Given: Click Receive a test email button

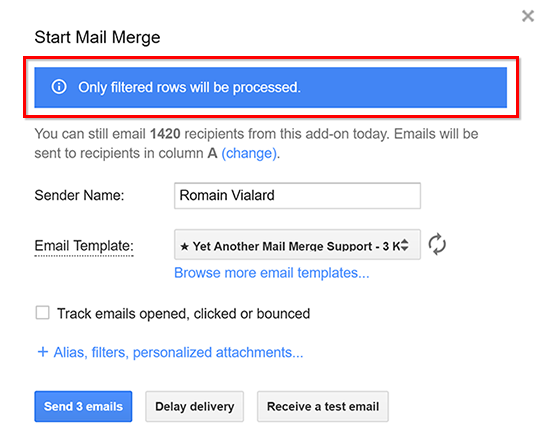Looking at the screenshot, I should coord(323,406).
